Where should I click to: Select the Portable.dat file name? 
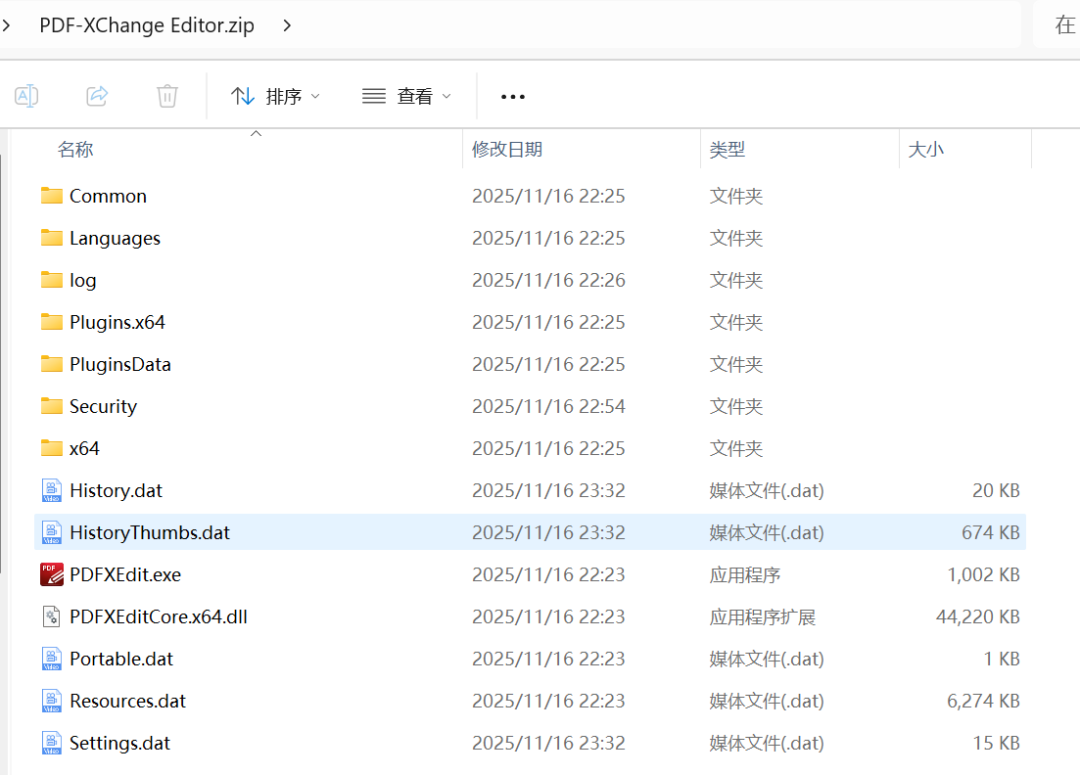click(121, 659)
